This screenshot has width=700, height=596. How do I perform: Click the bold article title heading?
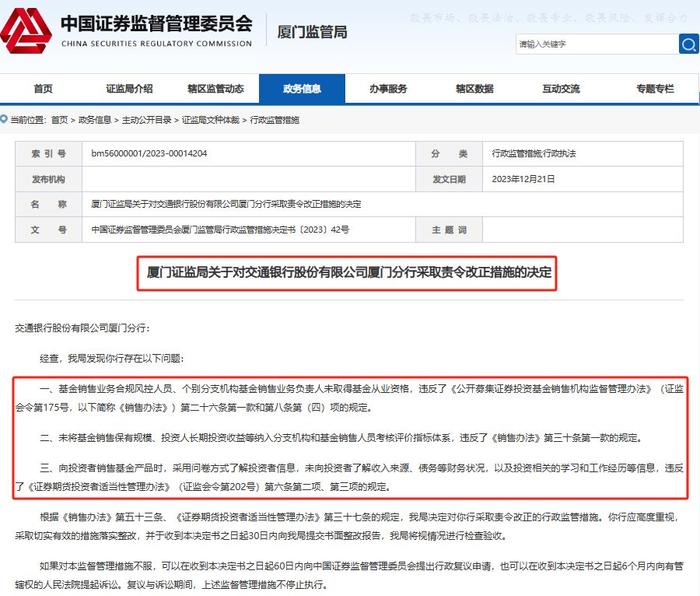coord(349,272)
